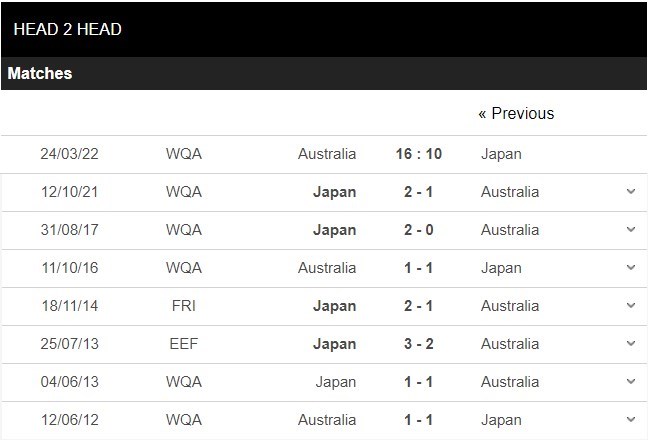Select the EEF competition label
Image resolution: width=652 pixels, height=446 pixels.
pyautogui.click(x=184, y=344)
